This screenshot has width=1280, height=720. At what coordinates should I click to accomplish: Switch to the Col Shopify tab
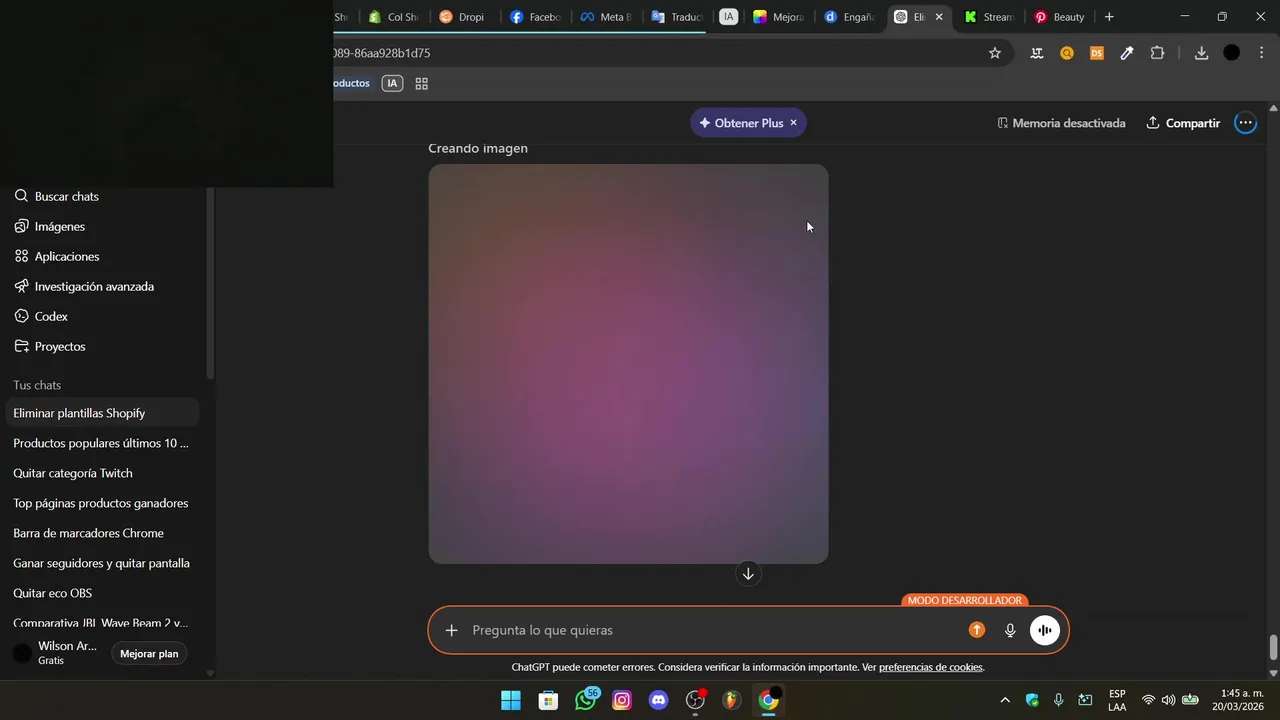click(x=394, y=17)
